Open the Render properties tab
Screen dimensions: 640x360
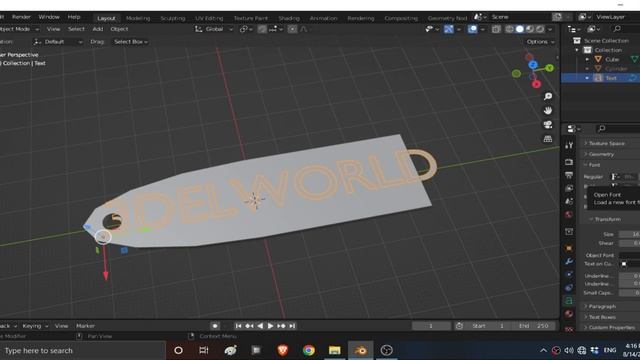tap(569, 162)
